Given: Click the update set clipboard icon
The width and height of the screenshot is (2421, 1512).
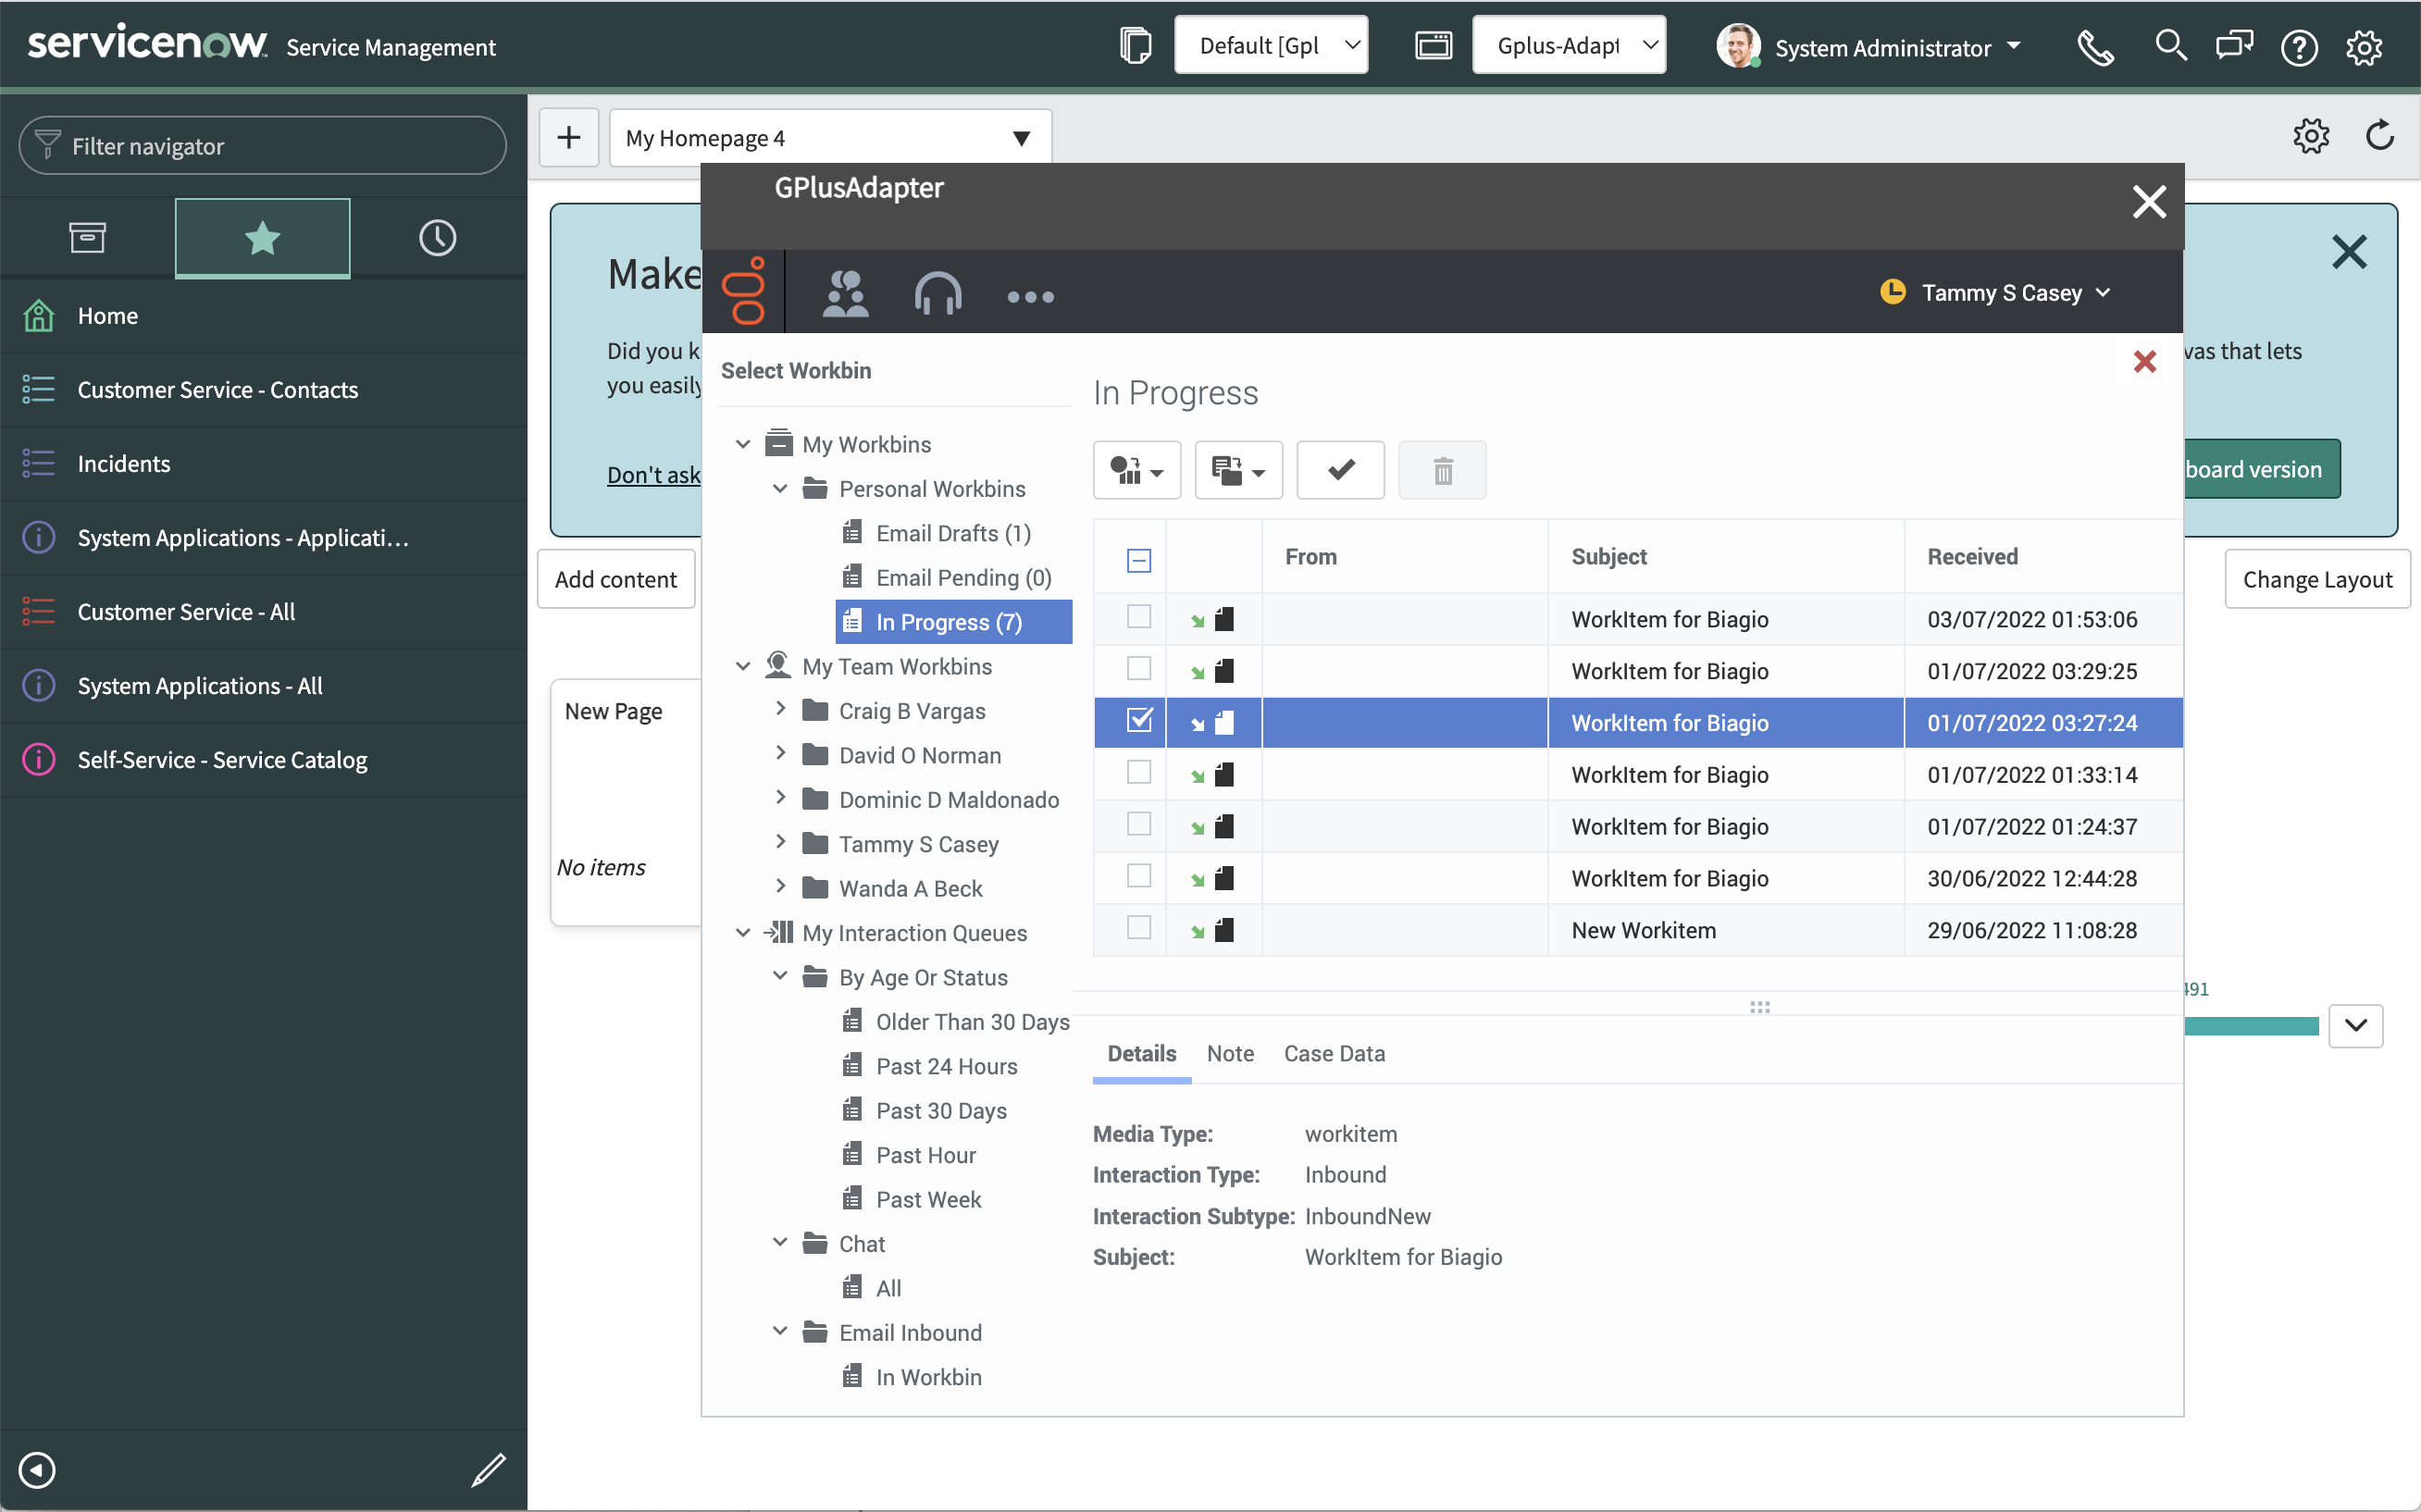Looking at the screenshot, I should (1135, 46).
